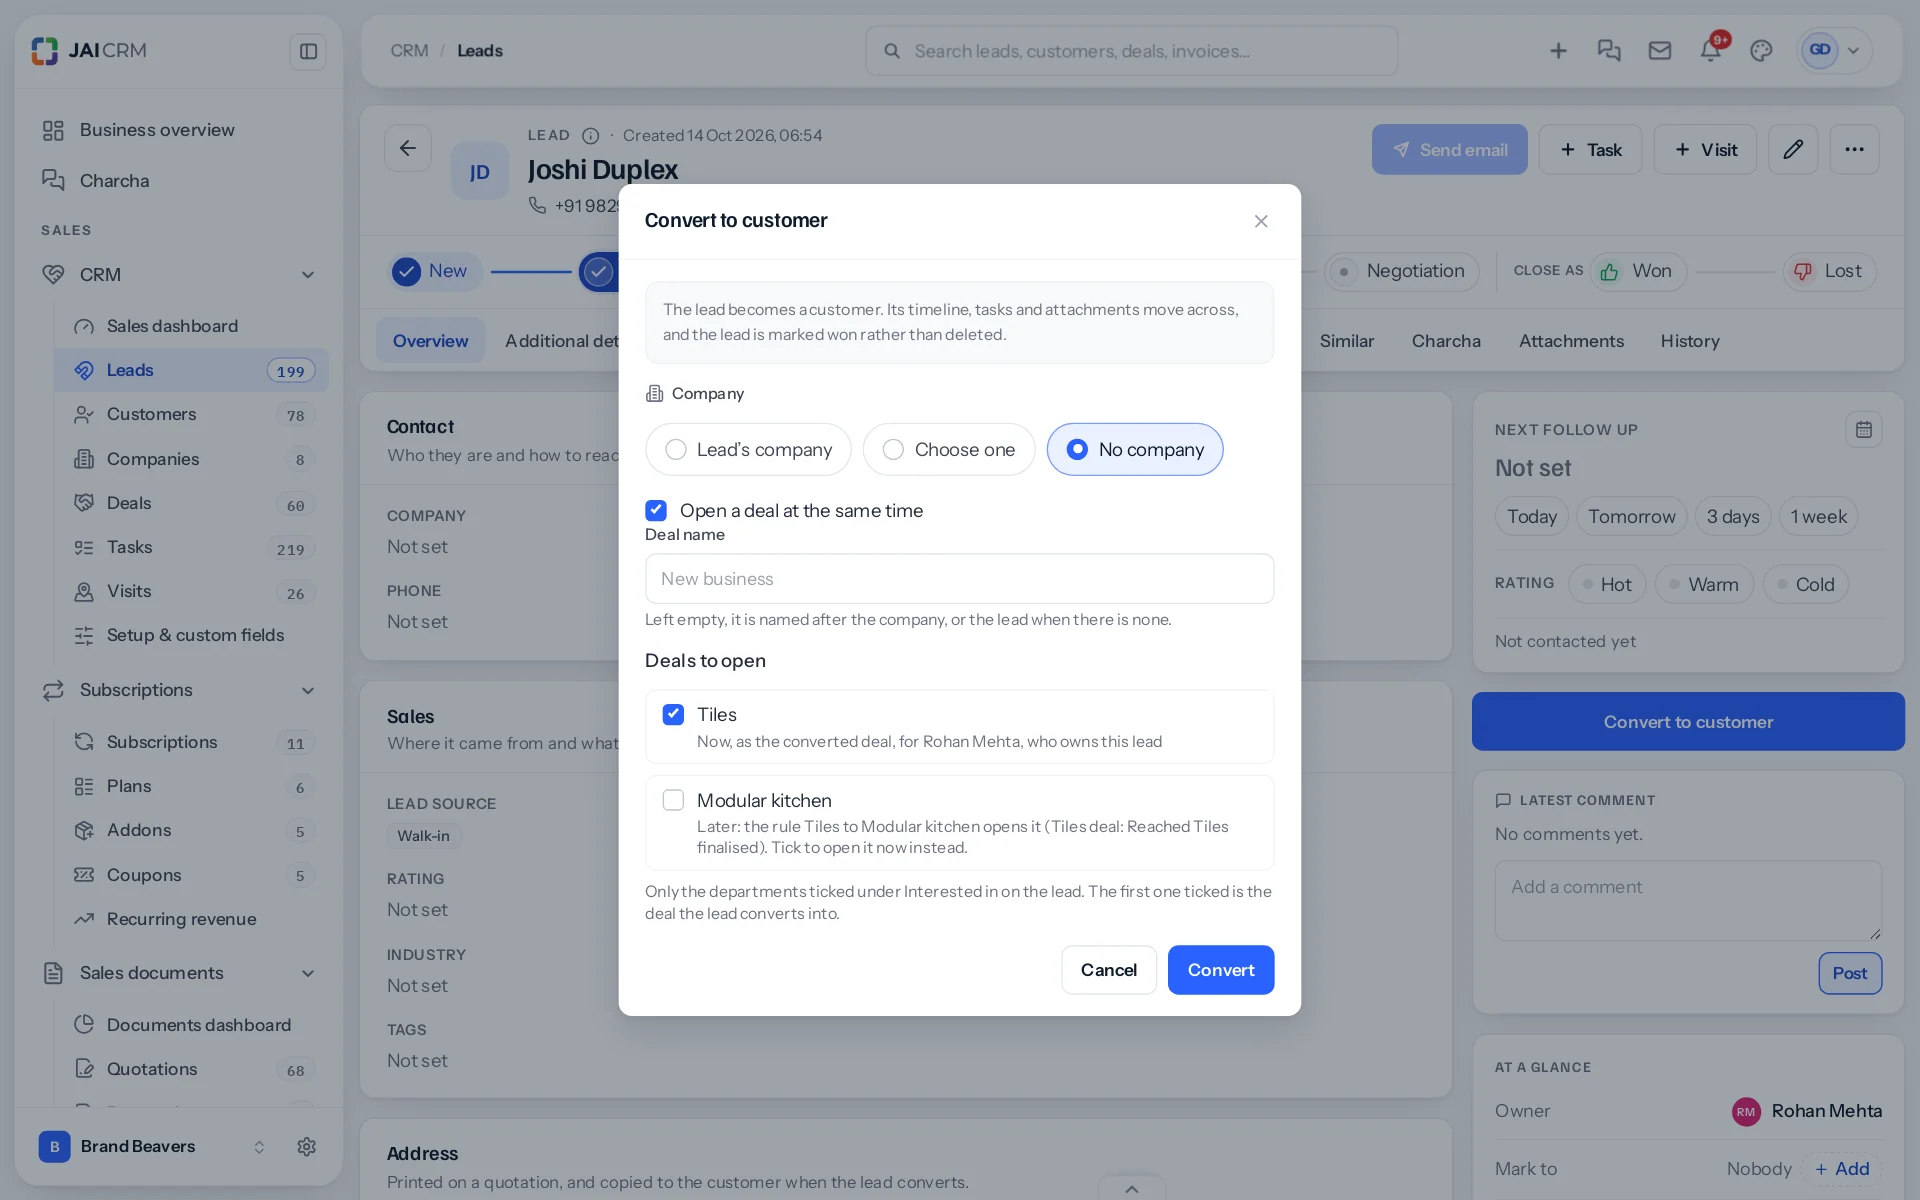1920x1200 pixels.
Task: Toggle the sidebar collapse icon
Action: (x=308, y=51)
